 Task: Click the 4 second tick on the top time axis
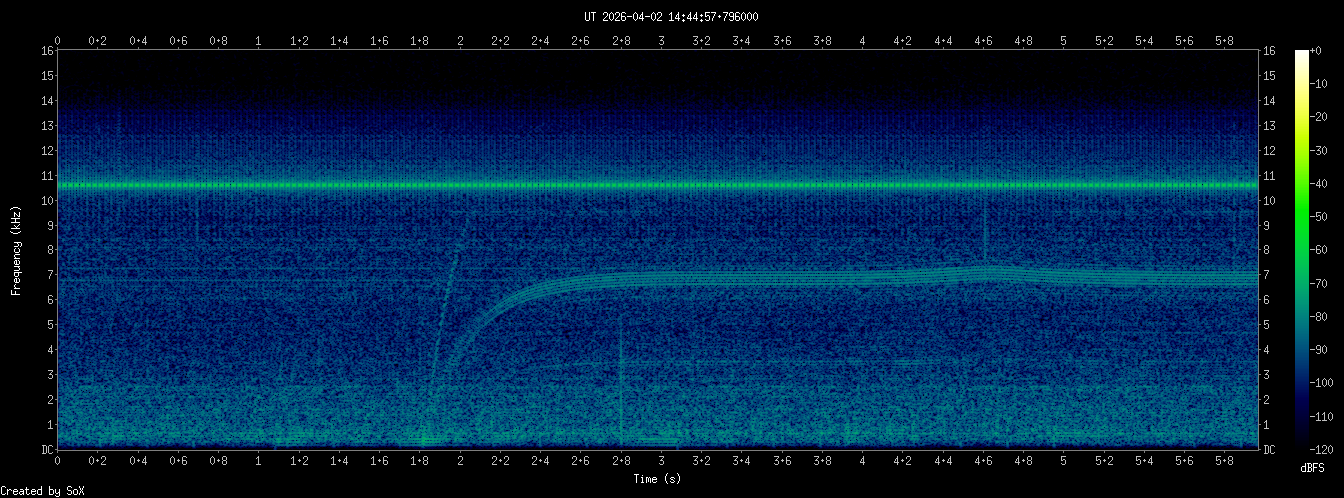[x=863, y=41]
